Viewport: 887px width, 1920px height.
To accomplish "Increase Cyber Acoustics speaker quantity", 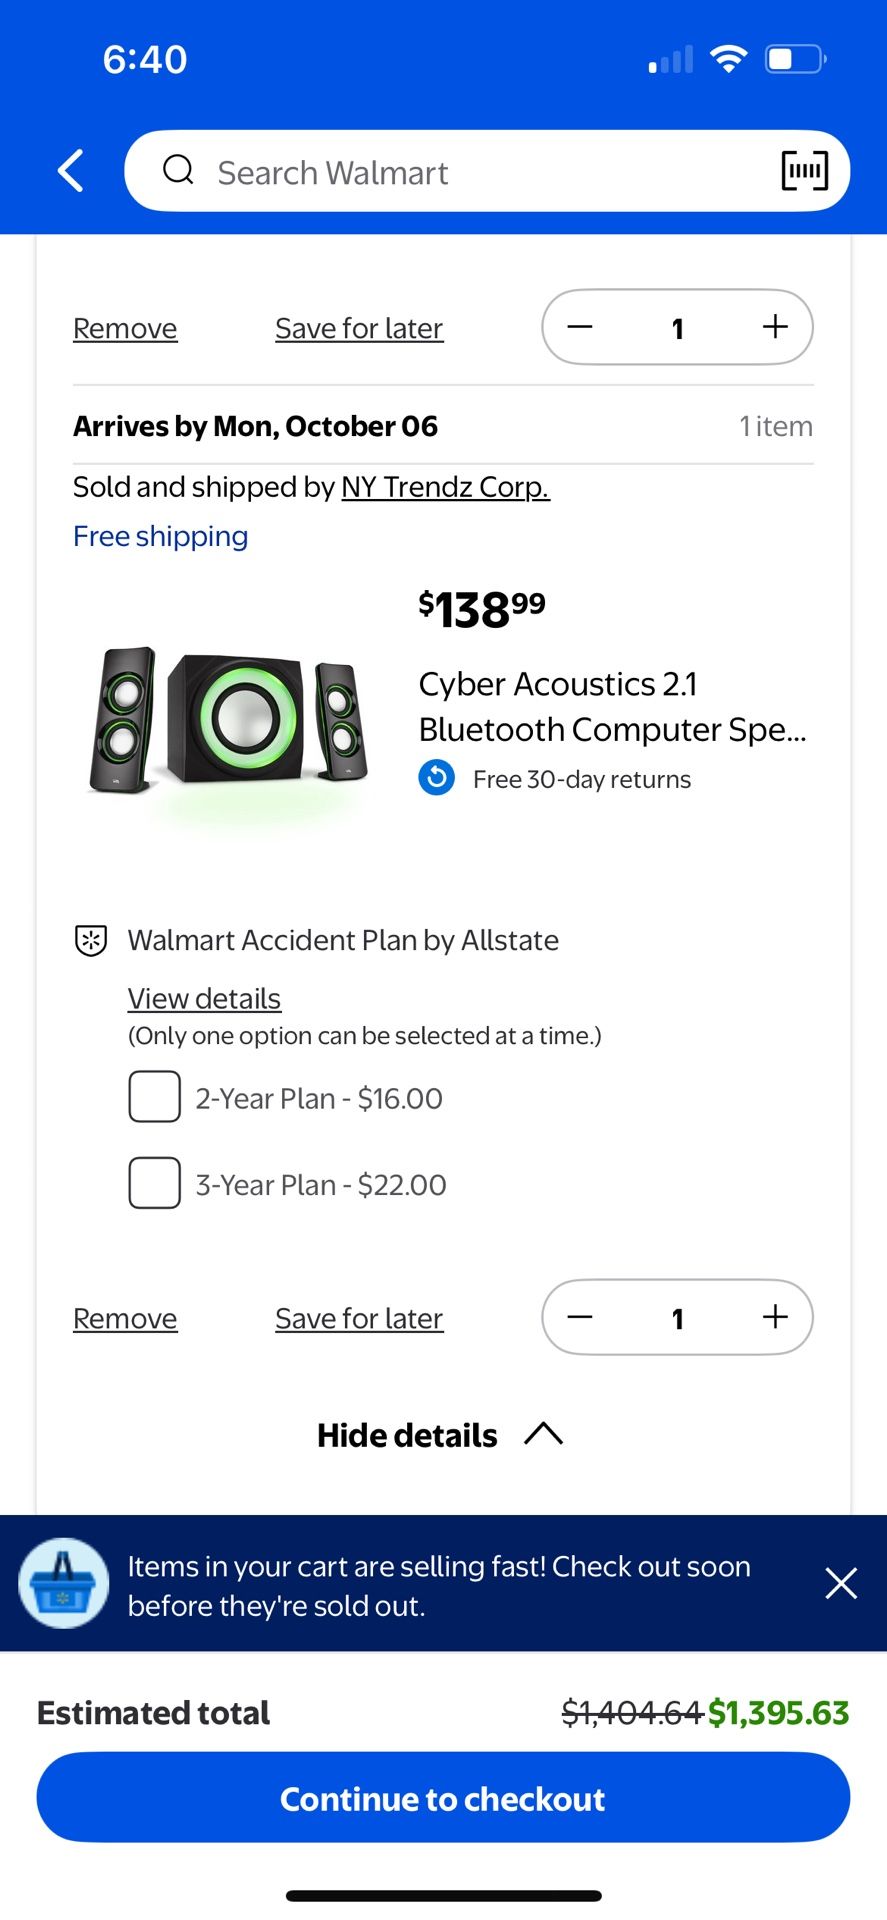I will pos(775,1317).
